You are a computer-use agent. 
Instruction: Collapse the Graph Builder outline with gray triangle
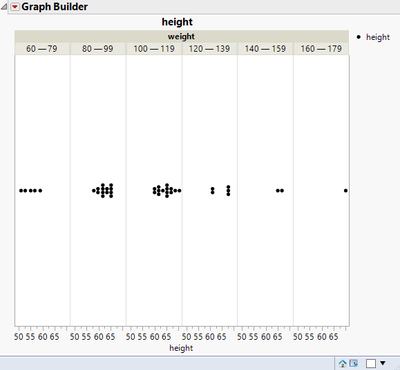pyautogui.click(x=4, y=7)
